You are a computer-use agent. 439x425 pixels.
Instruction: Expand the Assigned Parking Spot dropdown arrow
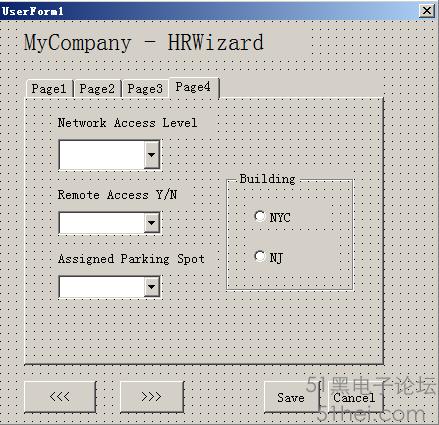[x=152, y=287]
